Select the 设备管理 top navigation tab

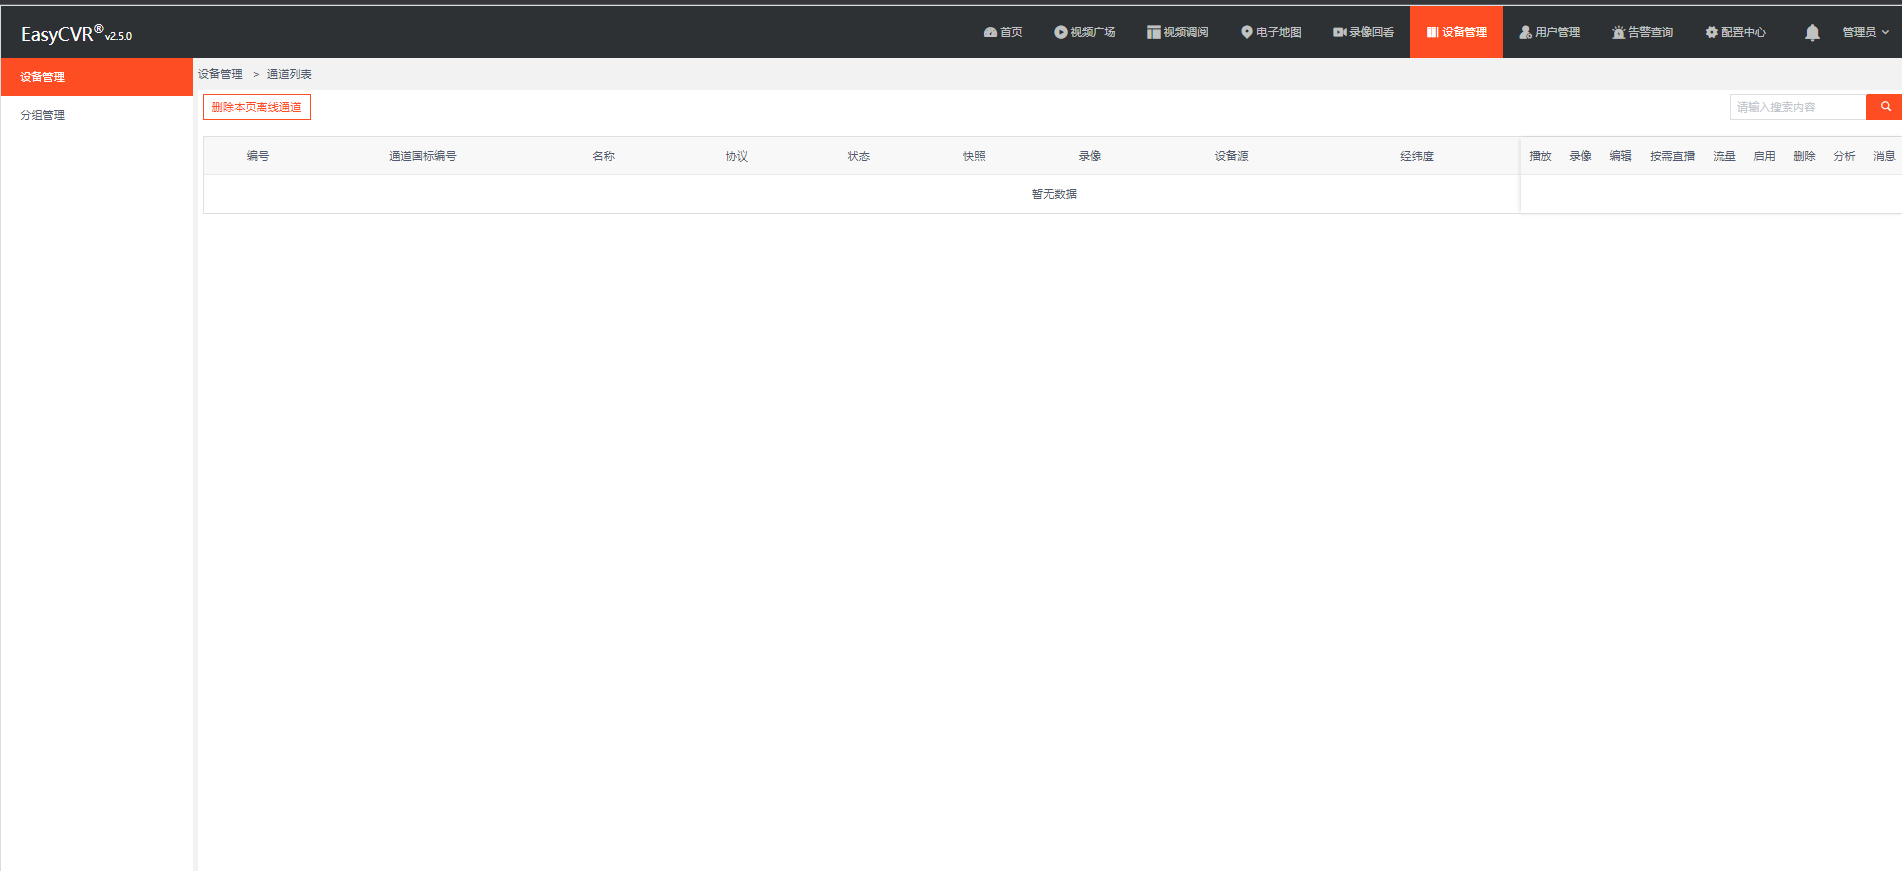coord(1456,32)
